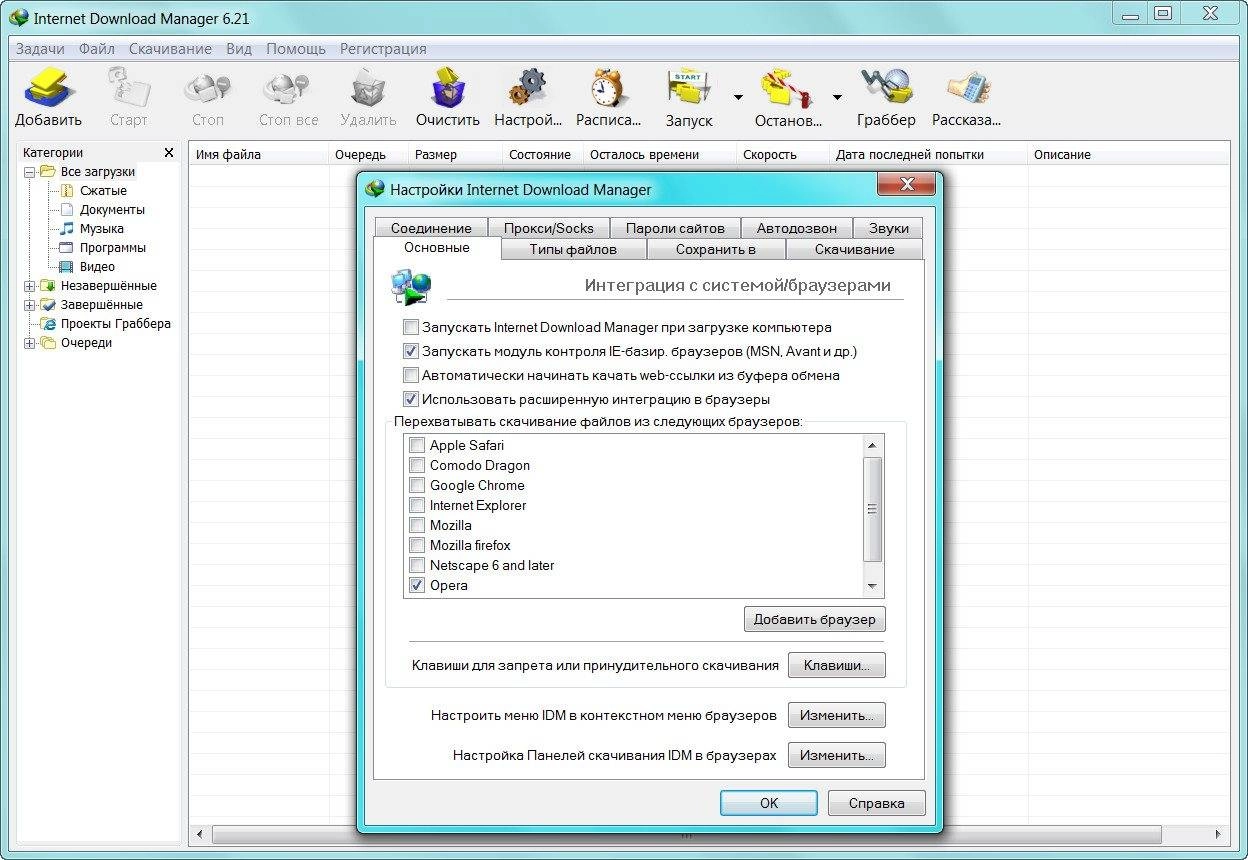Switch to the Скачивание tab in the settings dialog
This screenshot has width=1248, height=860.
tap(854, 249)
